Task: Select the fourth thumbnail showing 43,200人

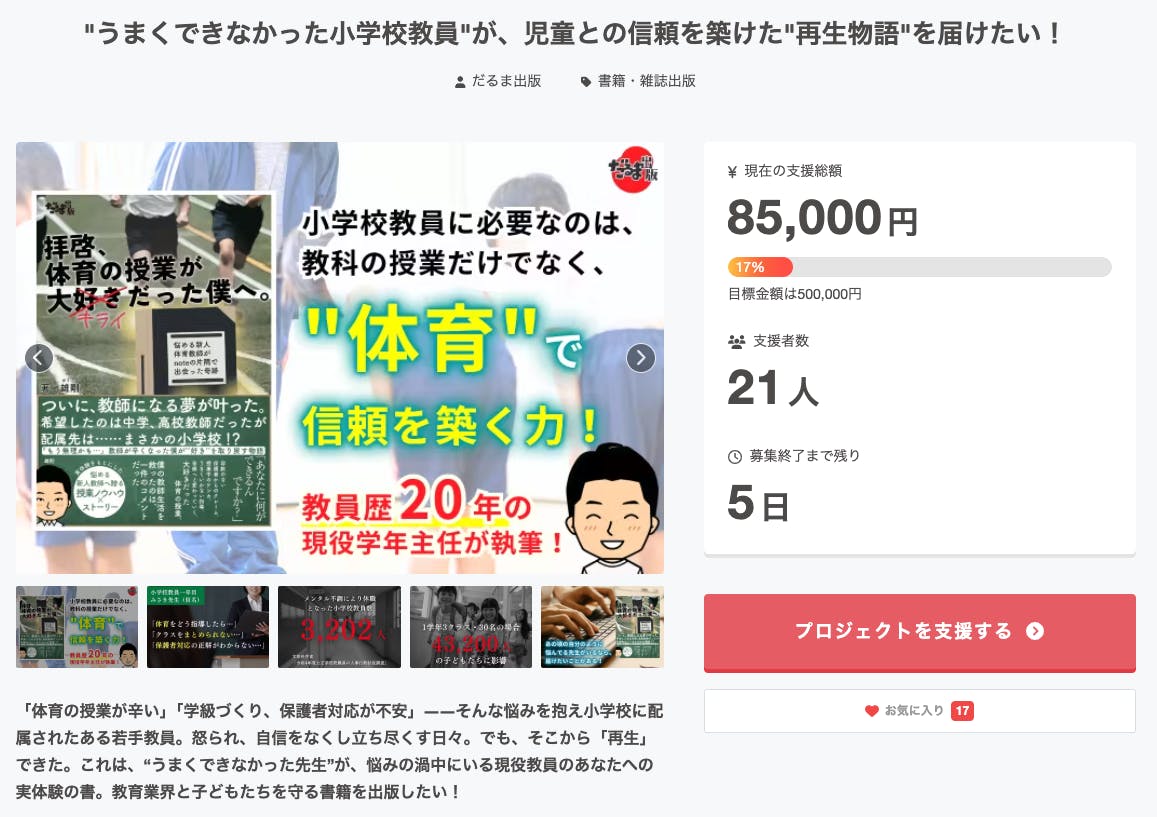Action: tap(471, 627)
